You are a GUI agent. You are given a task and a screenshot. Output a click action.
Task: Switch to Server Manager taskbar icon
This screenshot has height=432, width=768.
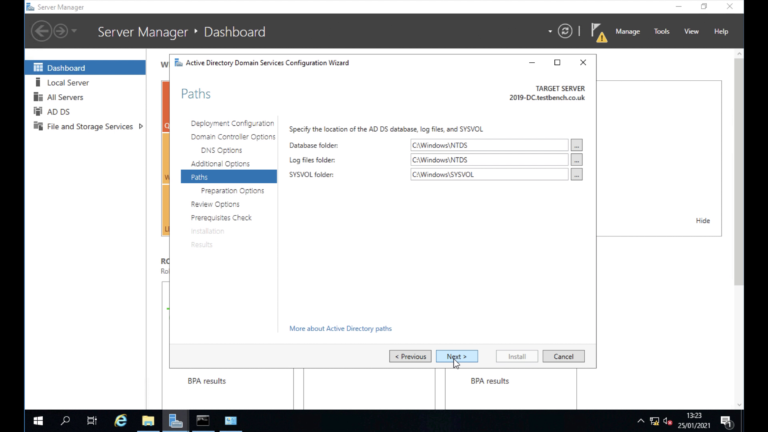175,421
